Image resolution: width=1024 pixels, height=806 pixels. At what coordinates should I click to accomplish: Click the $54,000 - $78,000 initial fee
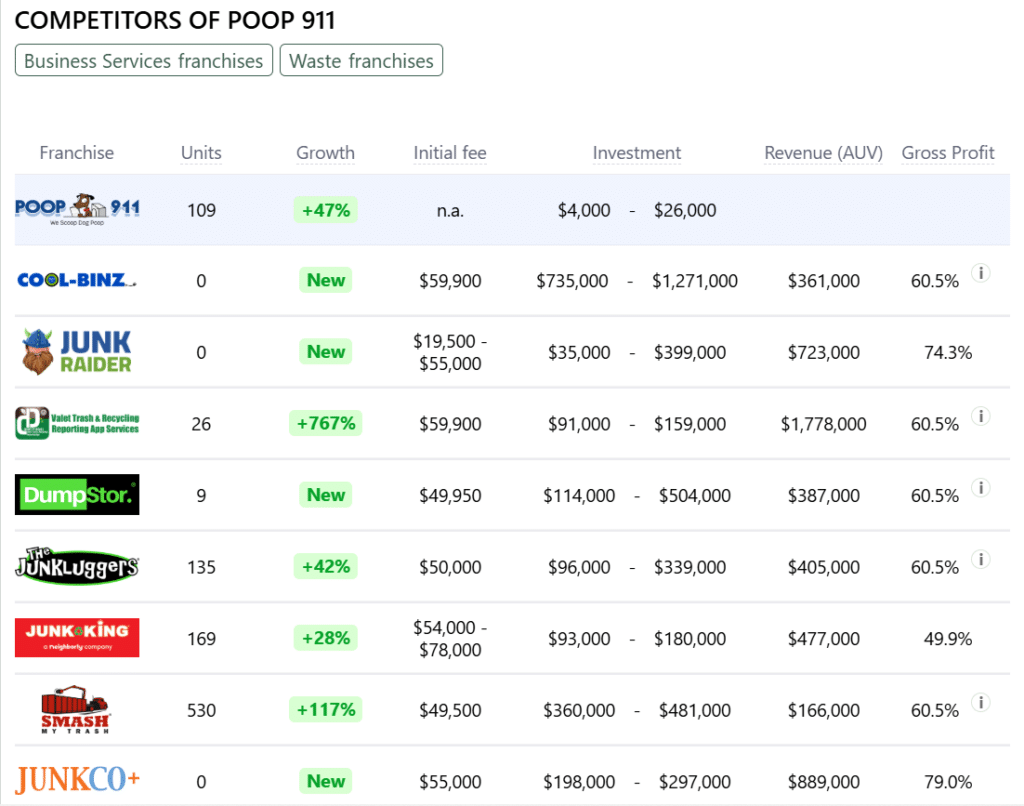450,638
